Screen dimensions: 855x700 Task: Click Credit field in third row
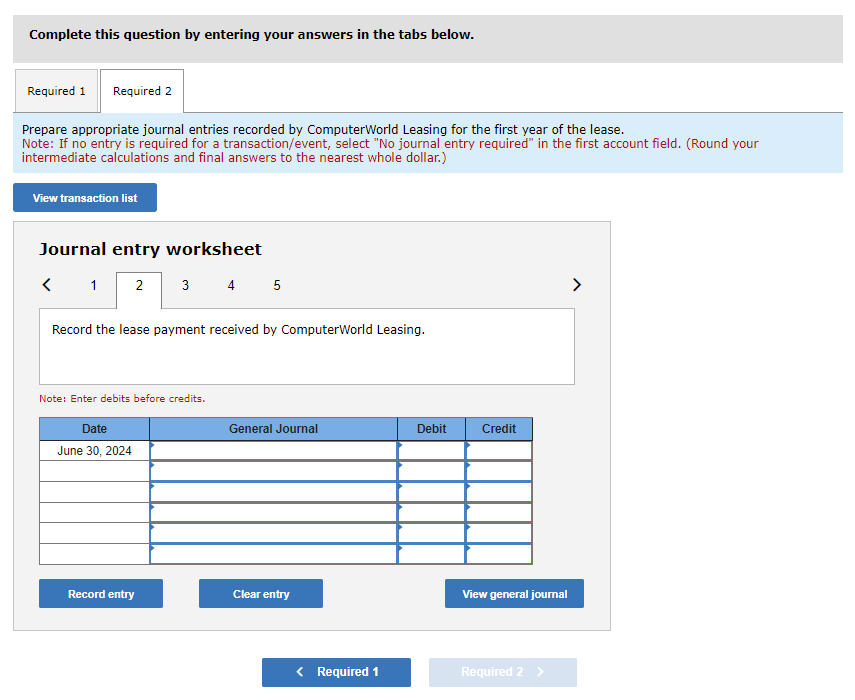(499, 492)
